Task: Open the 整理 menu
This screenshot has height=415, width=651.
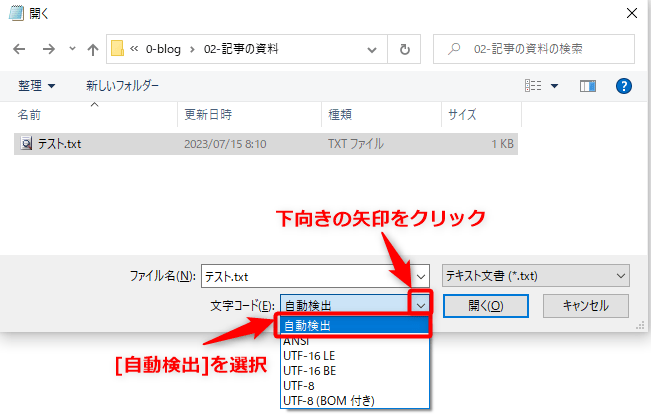Action: coord(36,86)
